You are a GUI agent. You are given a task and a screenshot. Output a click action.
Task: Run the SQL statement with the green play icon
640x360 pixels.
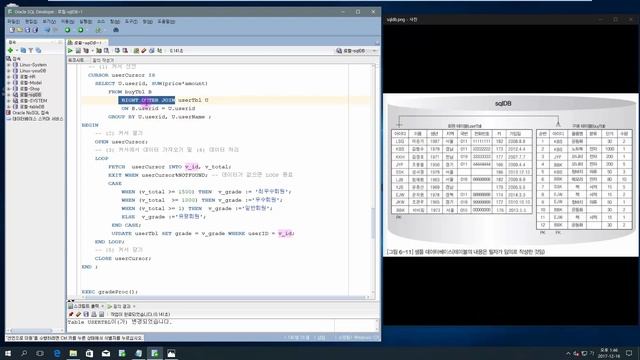(70, 51)
